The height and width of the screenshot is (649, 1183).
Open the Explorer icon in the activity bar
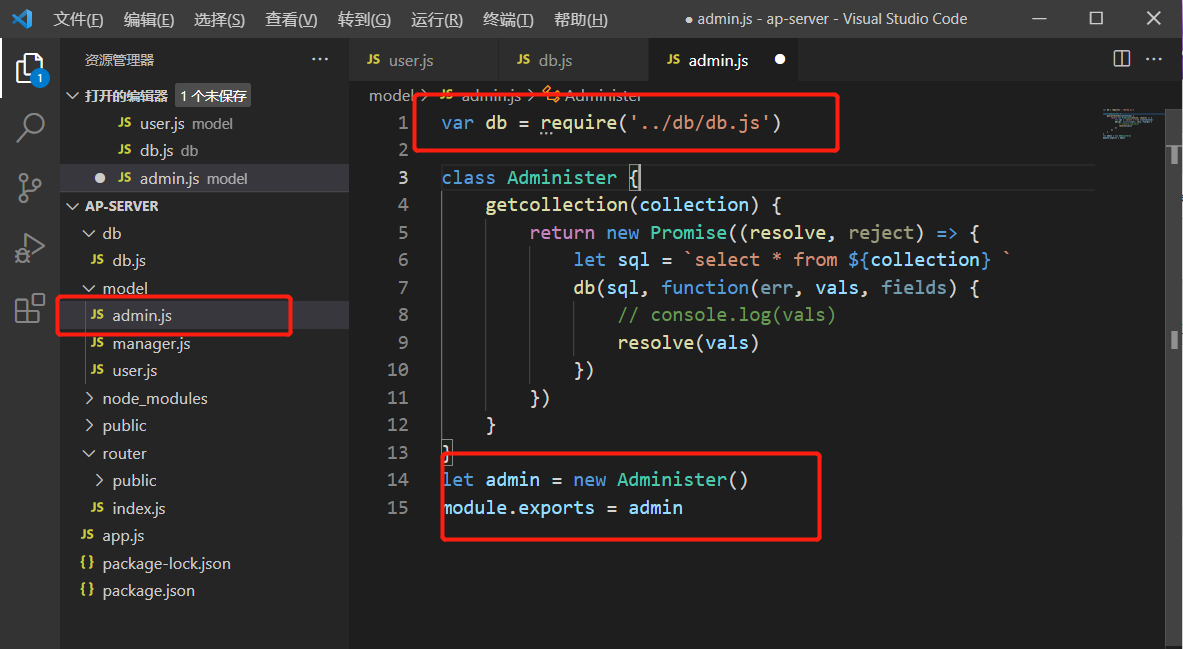[29, 68]
